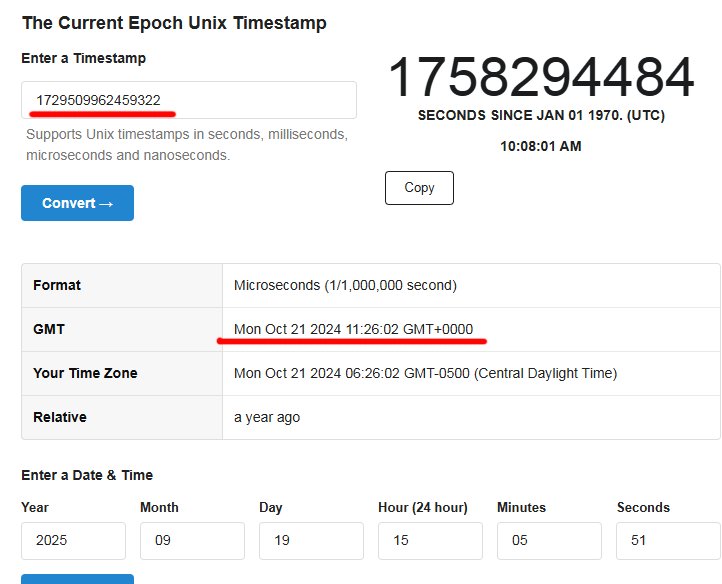Click the 'GMT' row label

pos(49,329)
